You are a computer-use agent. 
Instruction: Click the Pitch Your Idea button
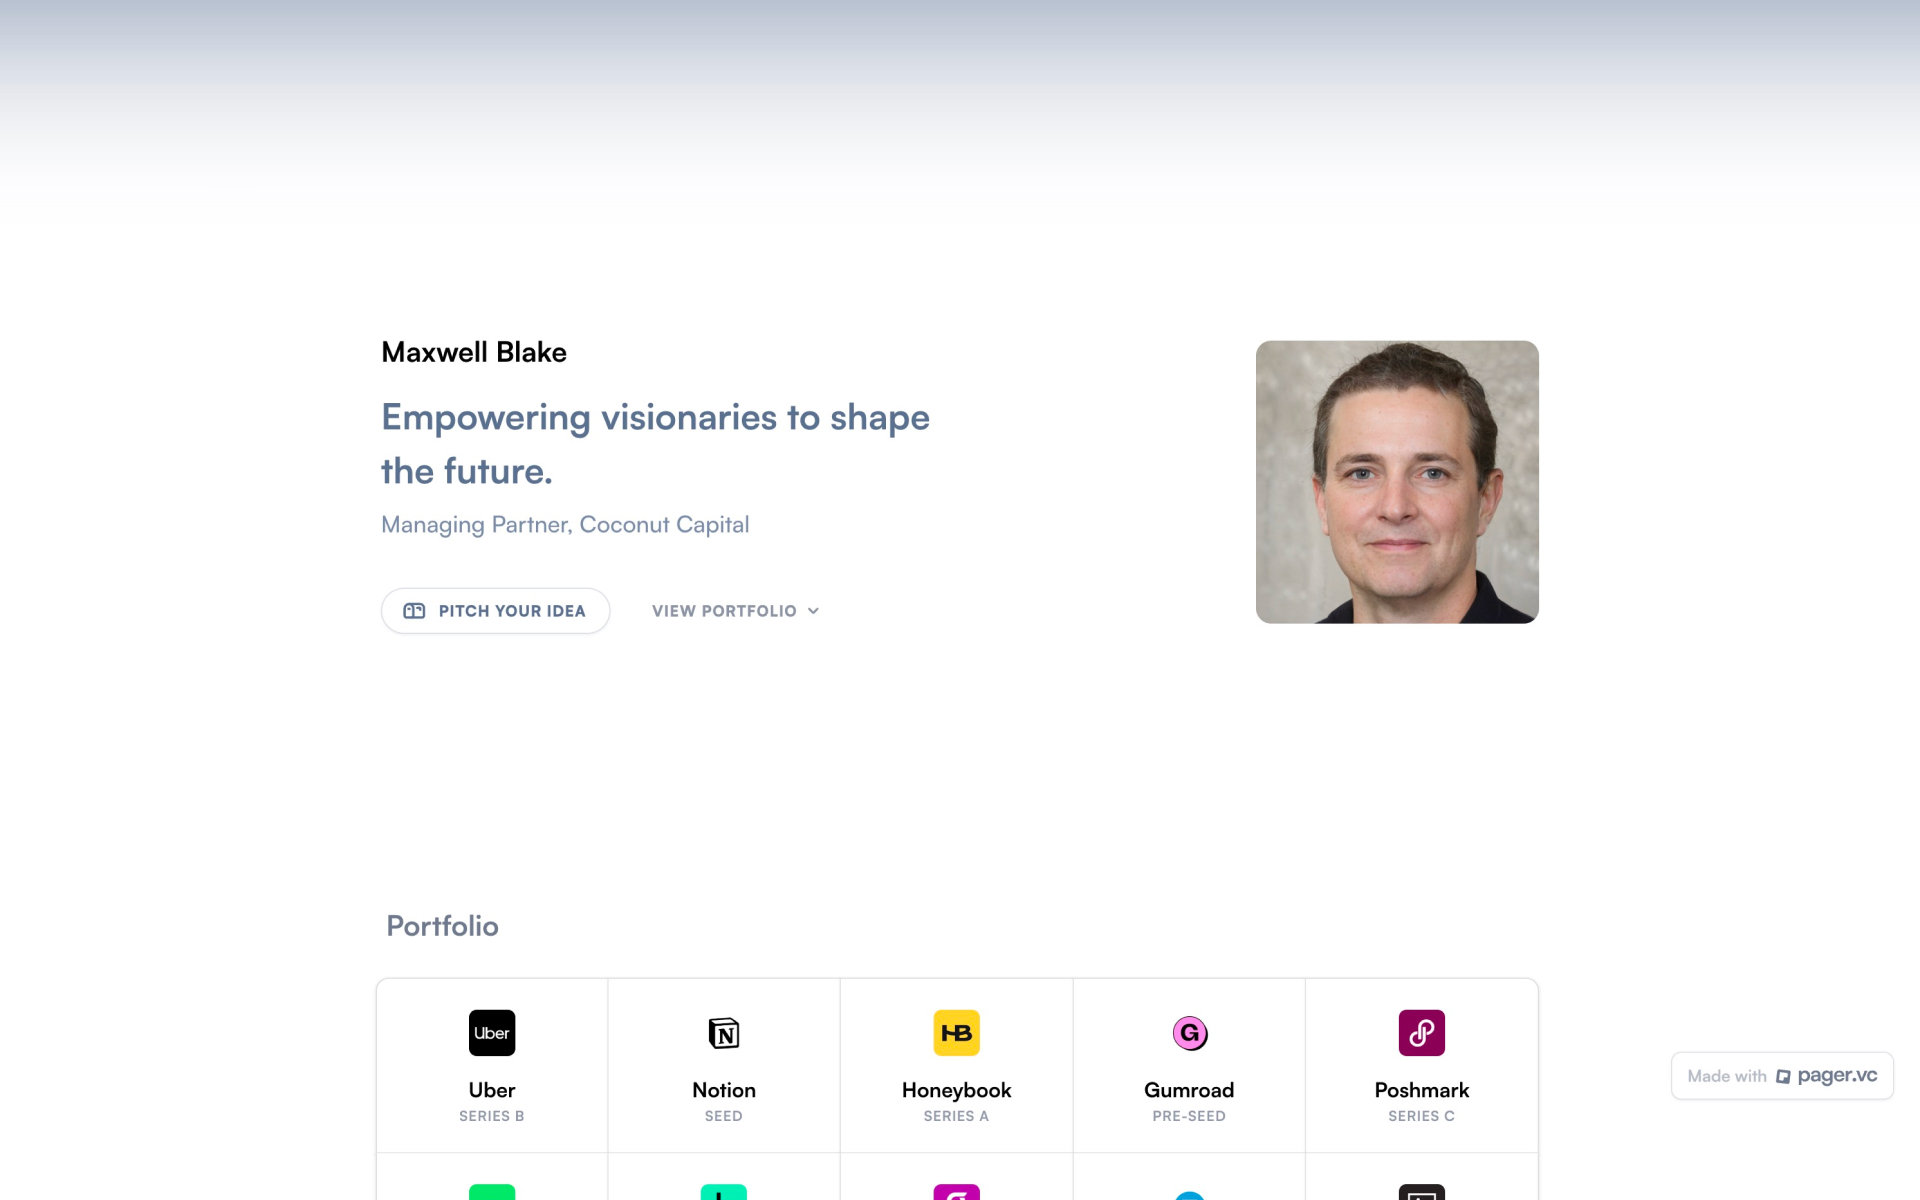pos(496,611)
